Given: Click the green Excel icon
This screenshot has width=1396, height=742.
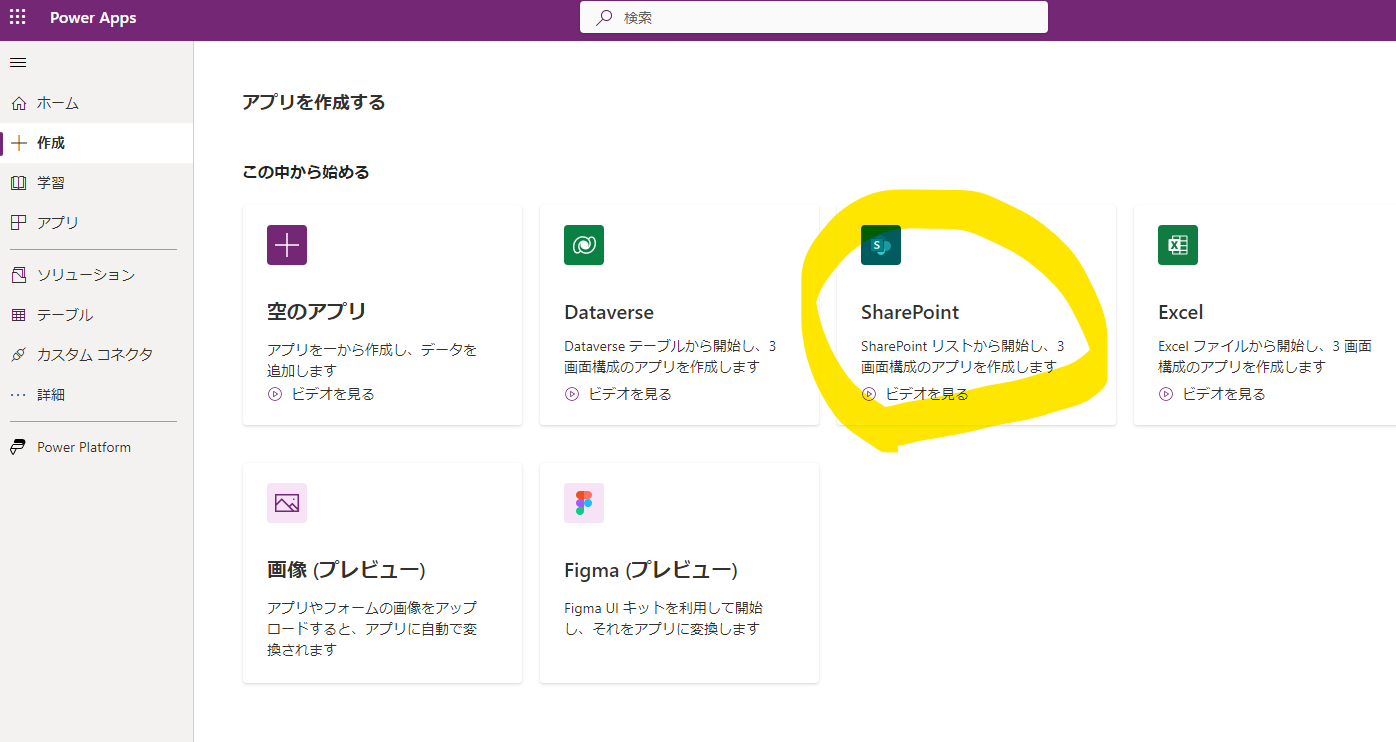Looking at the screenshot, I should pos(1178,245).
